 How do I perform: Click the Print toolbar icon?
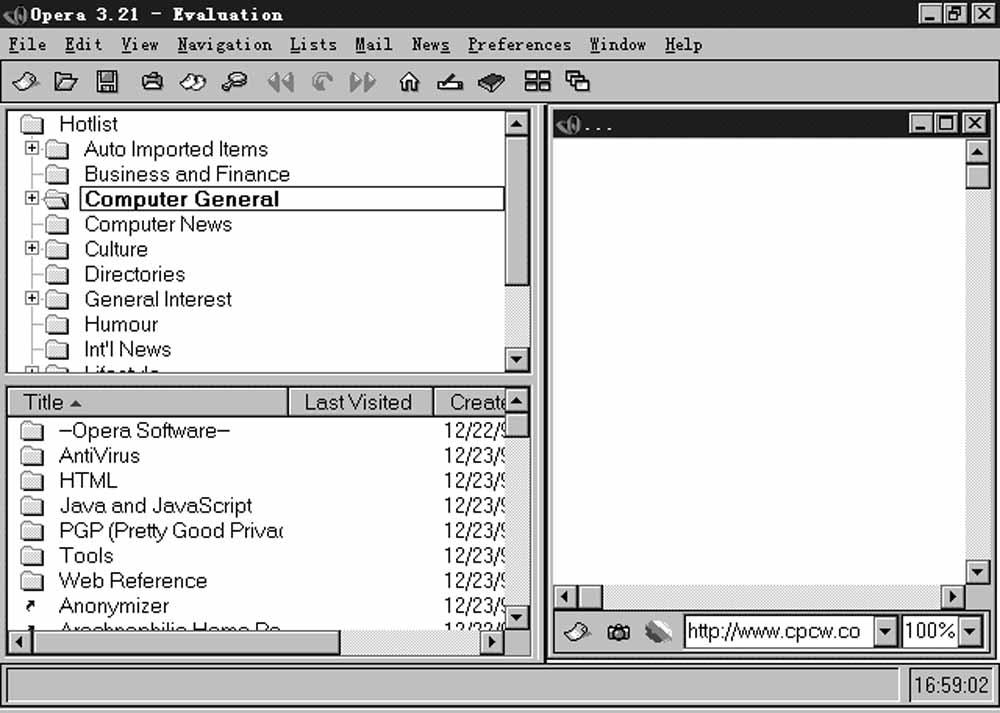click(152, 82)
